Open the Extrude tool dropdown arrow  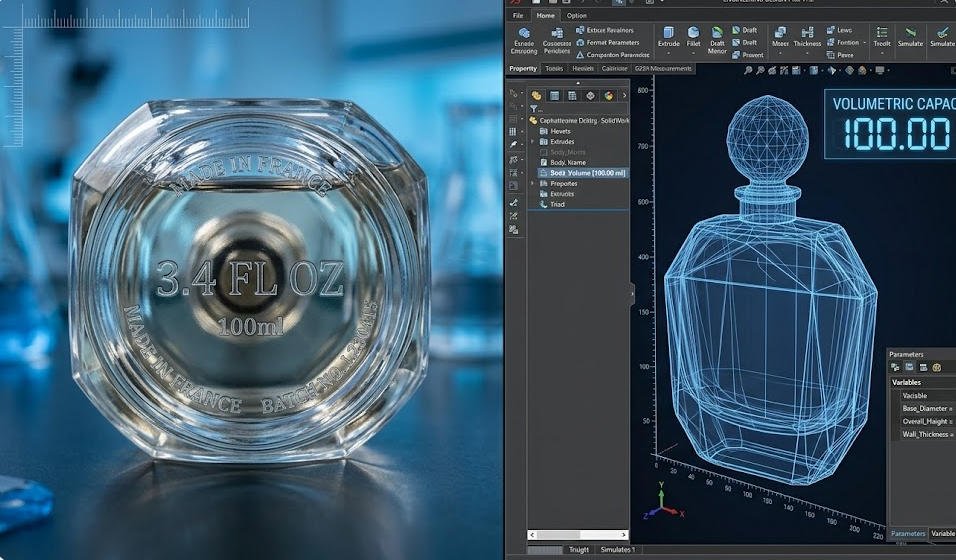[x=668, y=53]
